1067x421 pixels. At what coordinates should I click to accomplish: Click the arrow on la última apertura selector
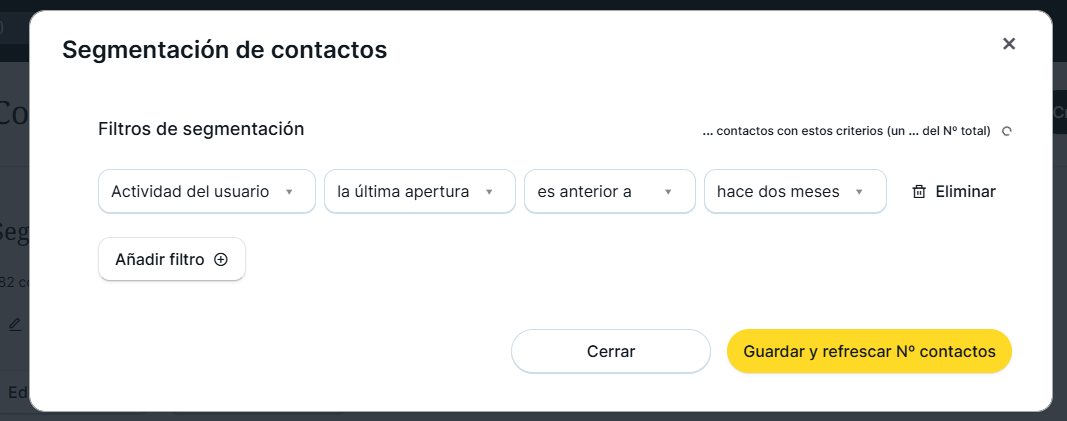pyautogui.click(x=489, y=192)
